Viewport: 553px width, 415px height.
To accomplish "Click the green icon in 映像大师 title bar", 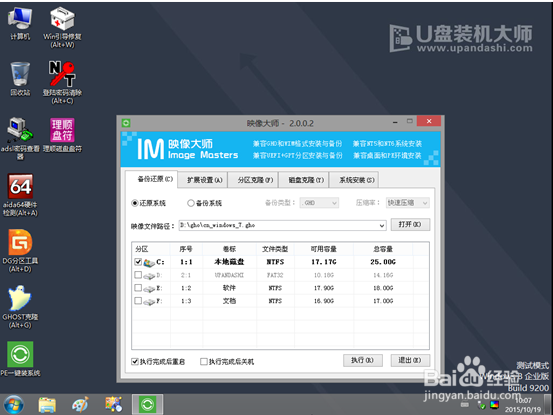I will click(x=126, y=123).
